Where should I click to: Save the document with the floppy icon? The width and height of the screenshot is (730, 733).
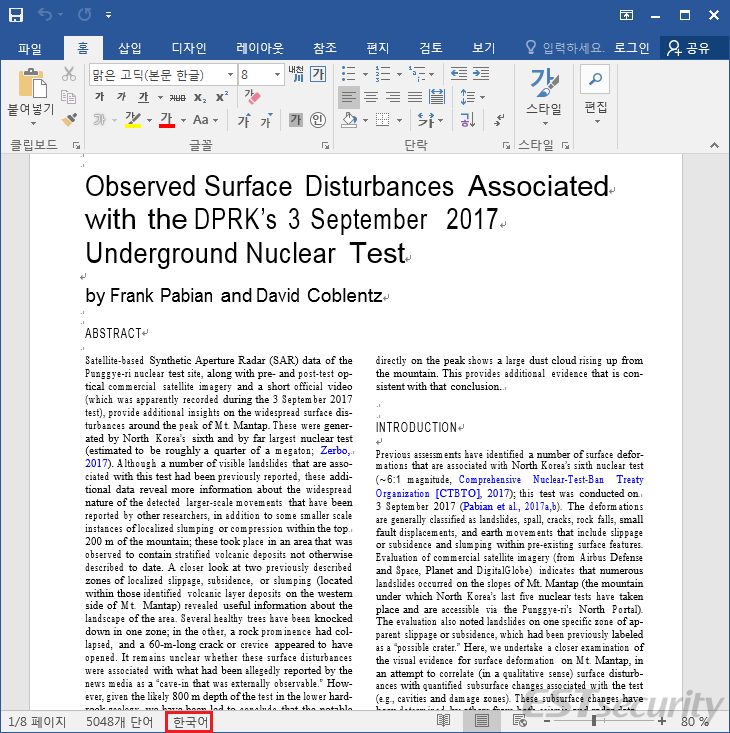(x=15, y=15)
